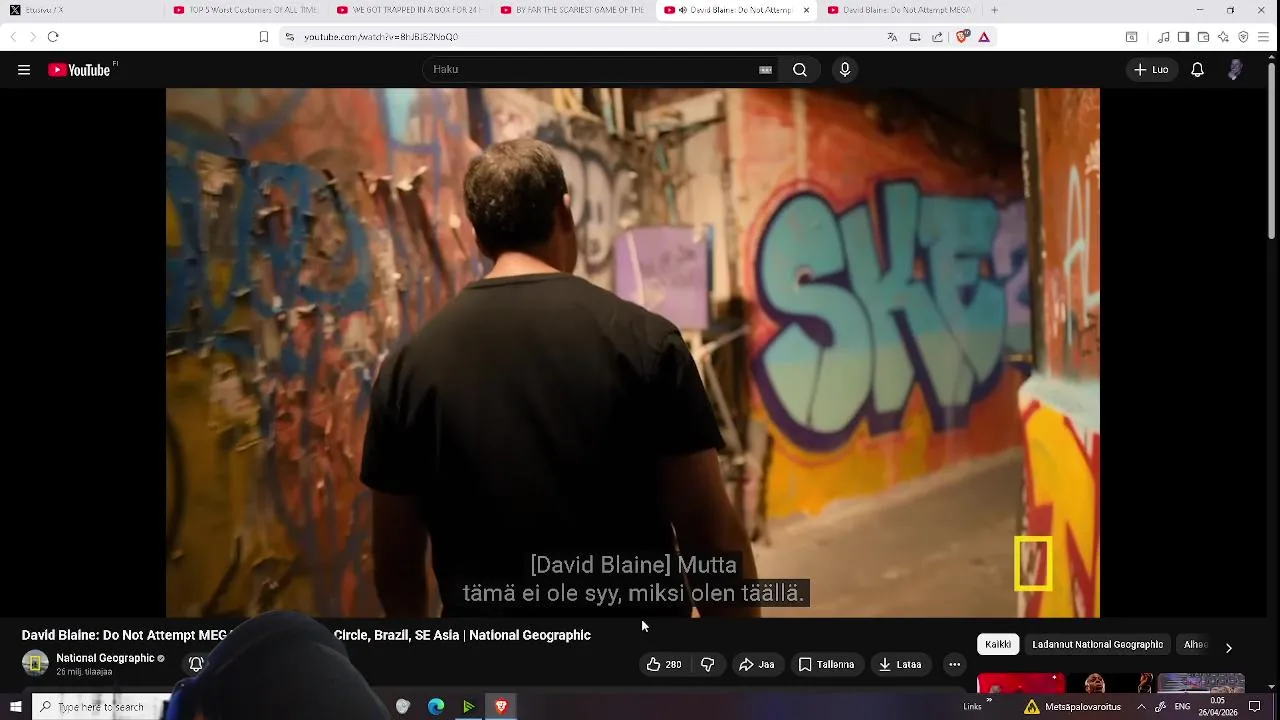This screenshot has width=1280, height=720.
Task: Go back in browser history
Action: tap(13, 37)
